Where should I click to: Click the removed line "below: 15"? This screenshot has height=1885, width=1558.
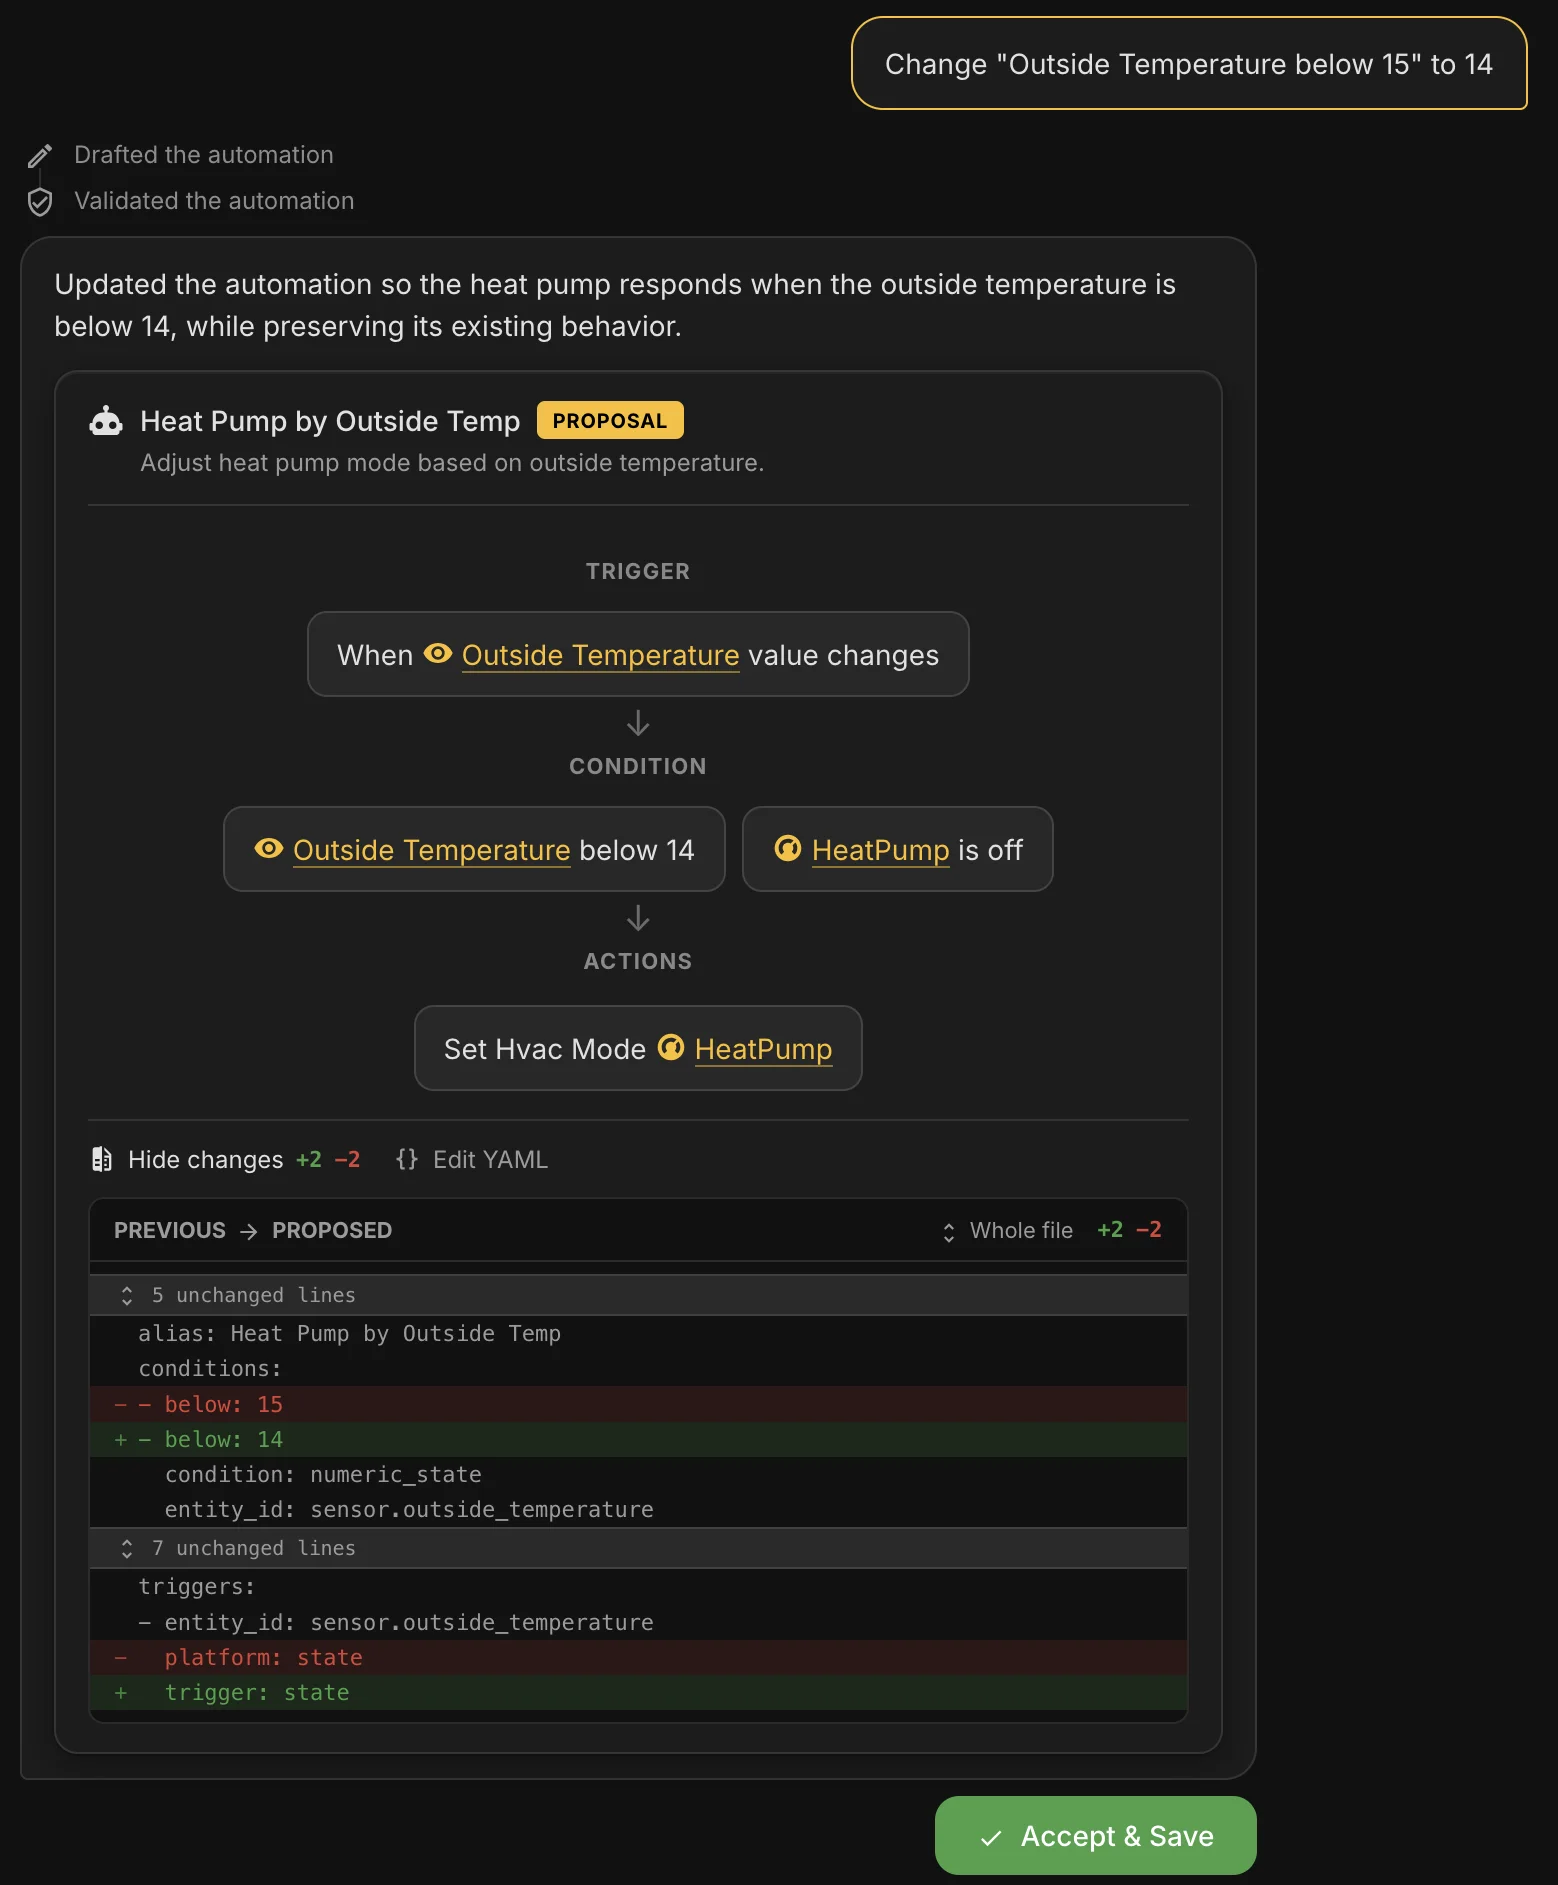[638, 1404]
